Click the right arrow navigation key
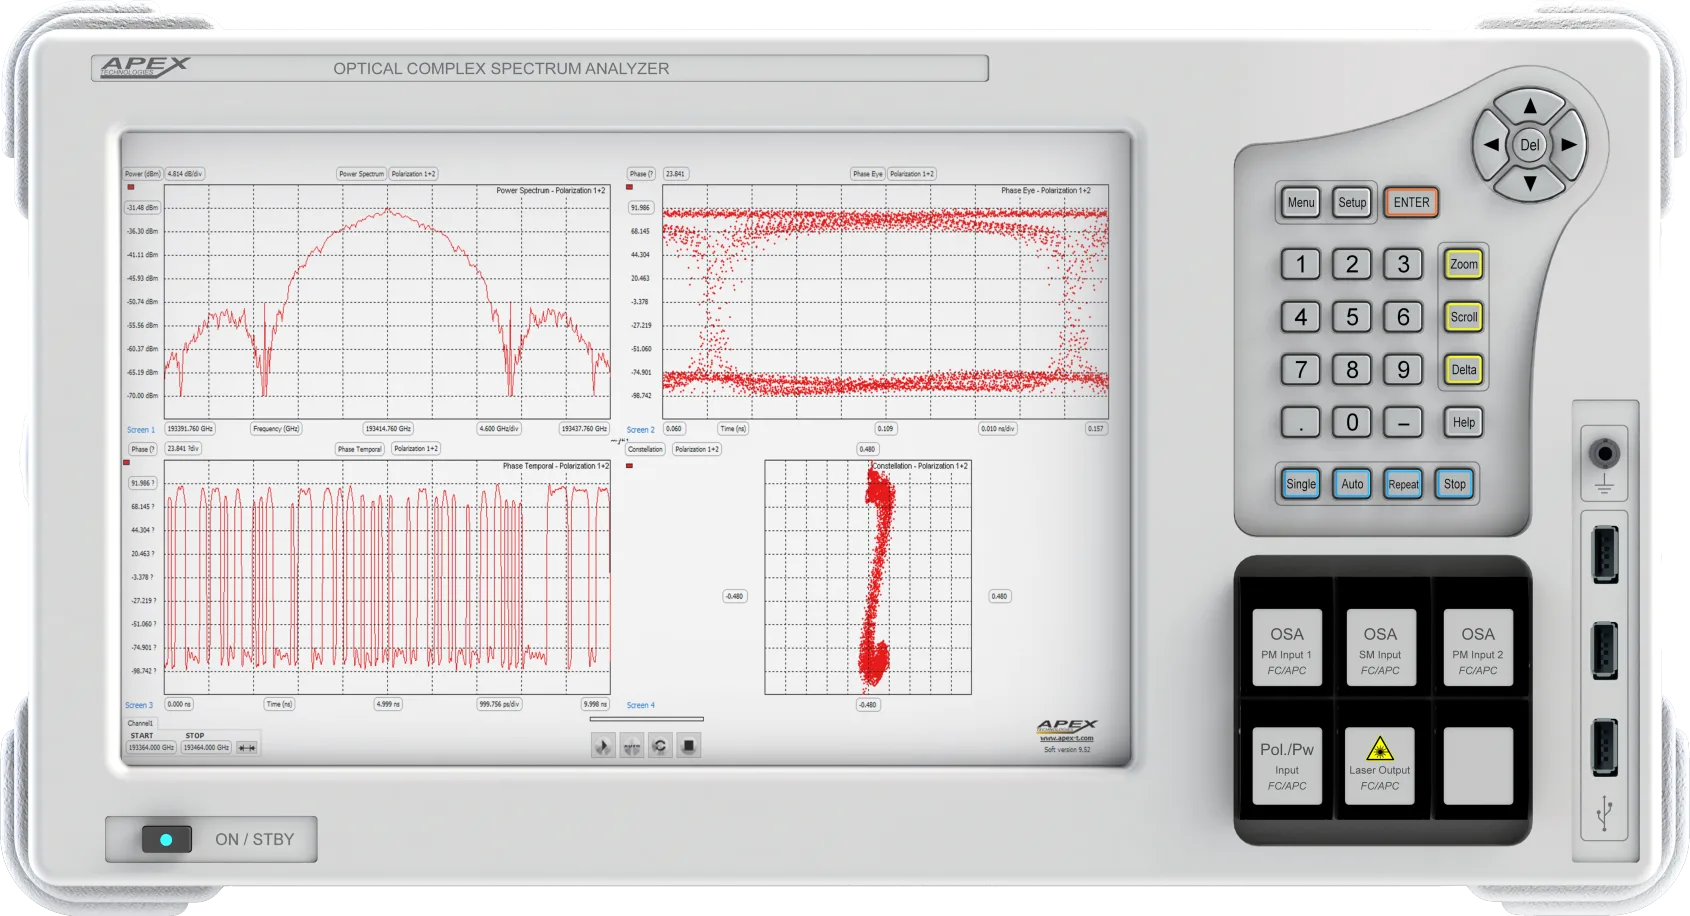Viewport: 1690px width, 916px height. (1569, 145)
